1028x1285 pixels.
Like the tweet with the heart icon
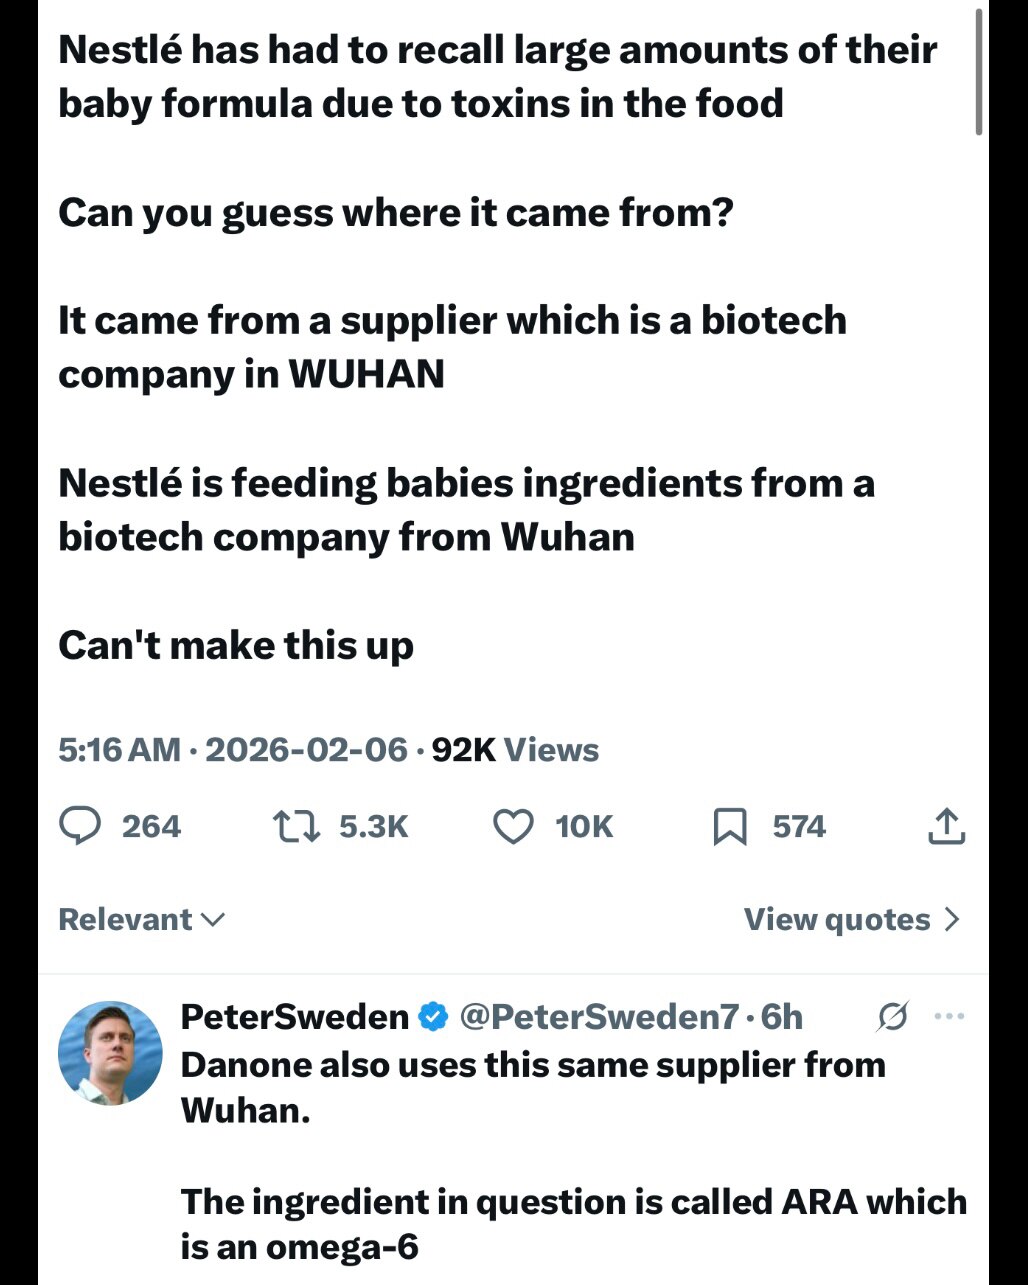coord(514,827)
